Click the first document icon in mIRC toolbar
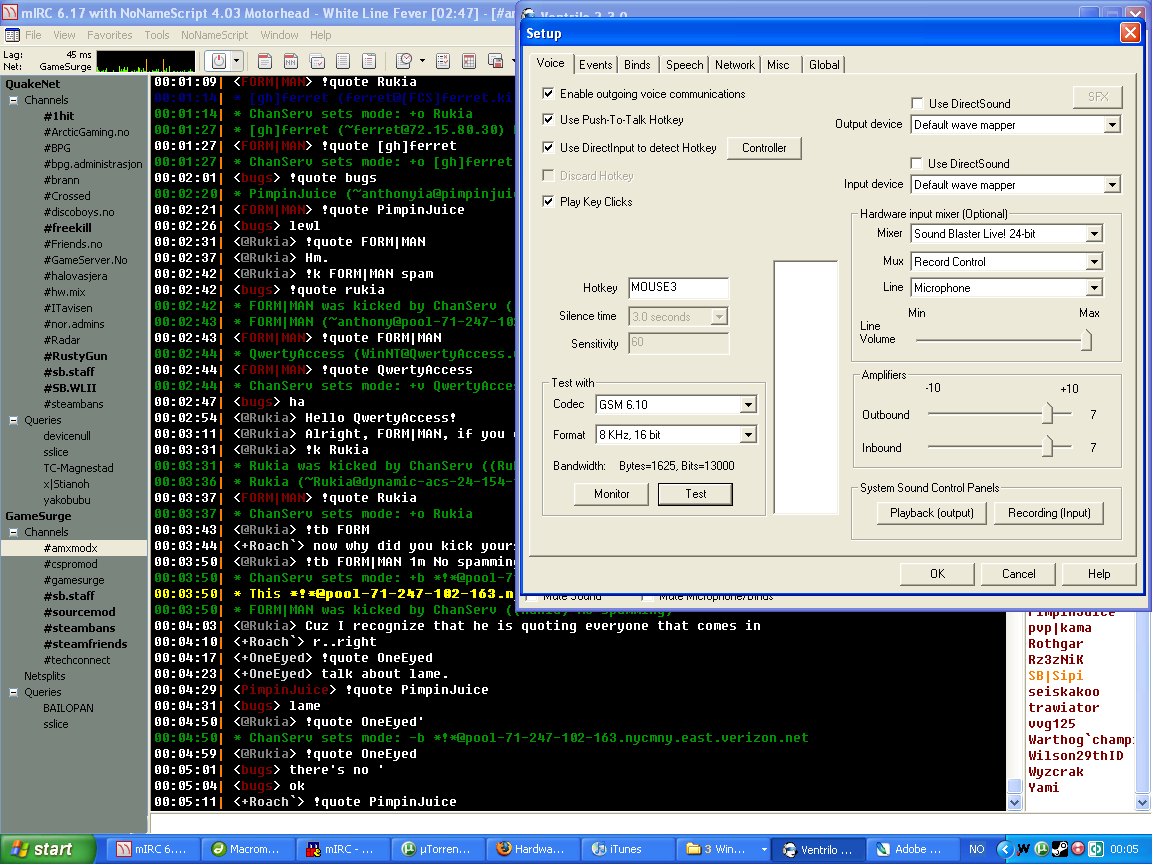Screen dimensions: 1152x864 (x=265, y=61)
